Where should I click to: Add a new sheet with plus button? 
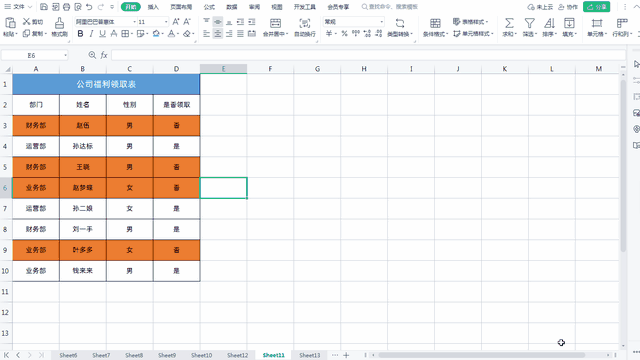point(346,355)
